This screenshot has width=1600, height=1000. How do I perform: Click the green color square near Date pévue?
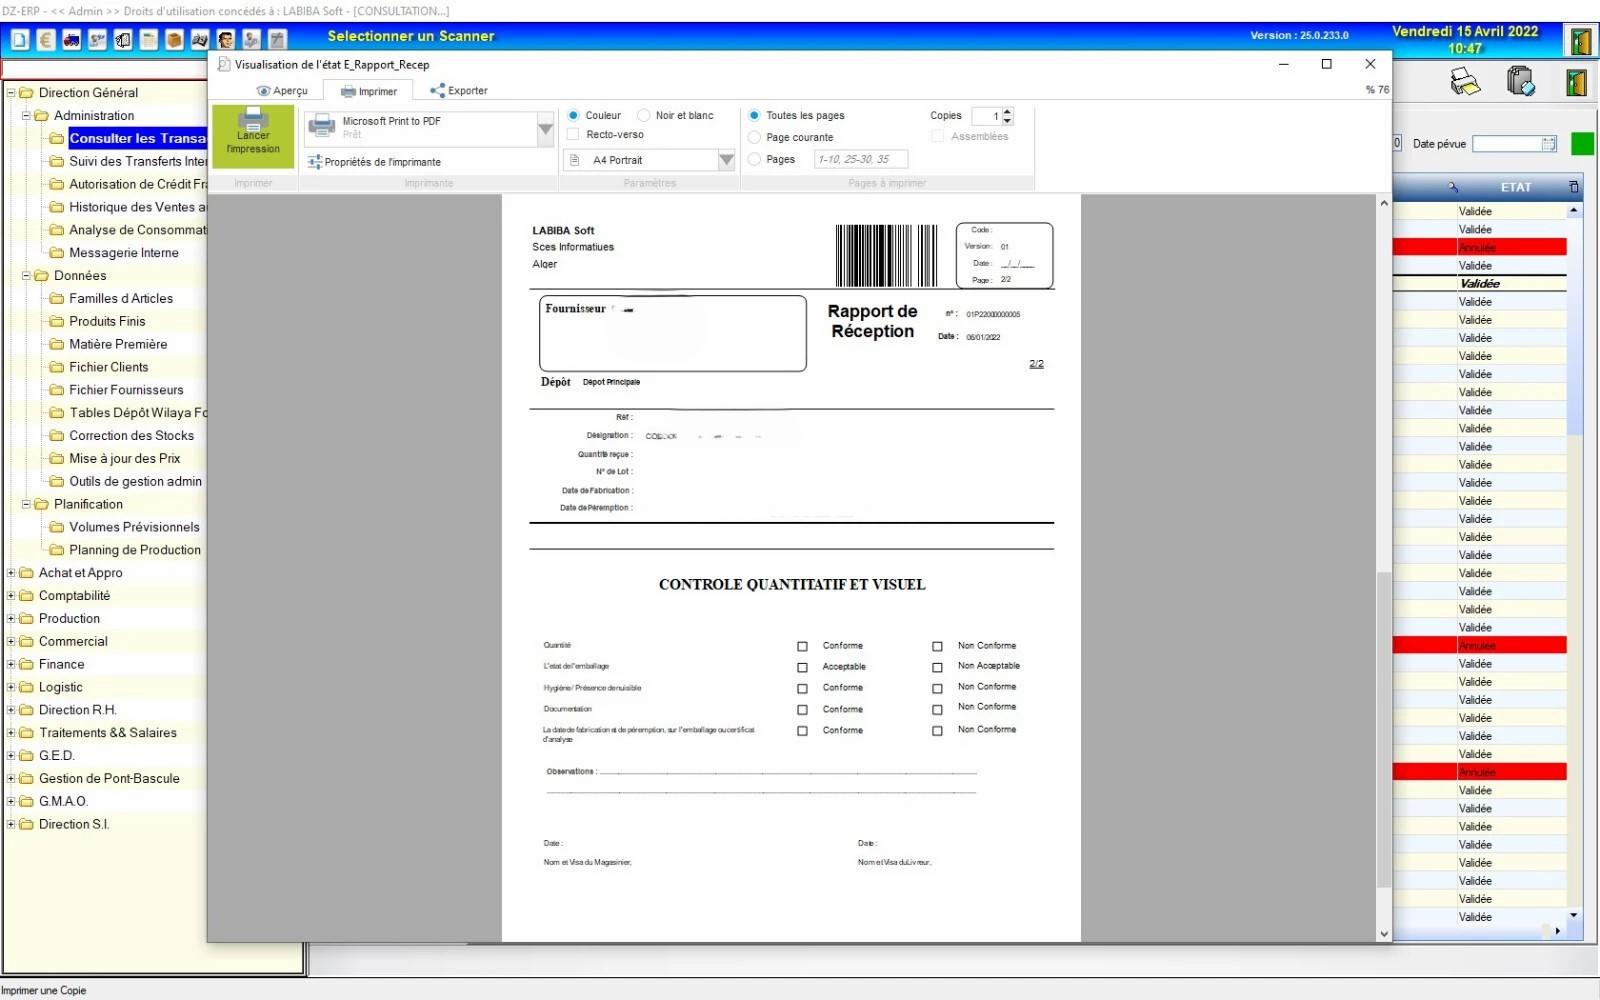(1582, 144)
